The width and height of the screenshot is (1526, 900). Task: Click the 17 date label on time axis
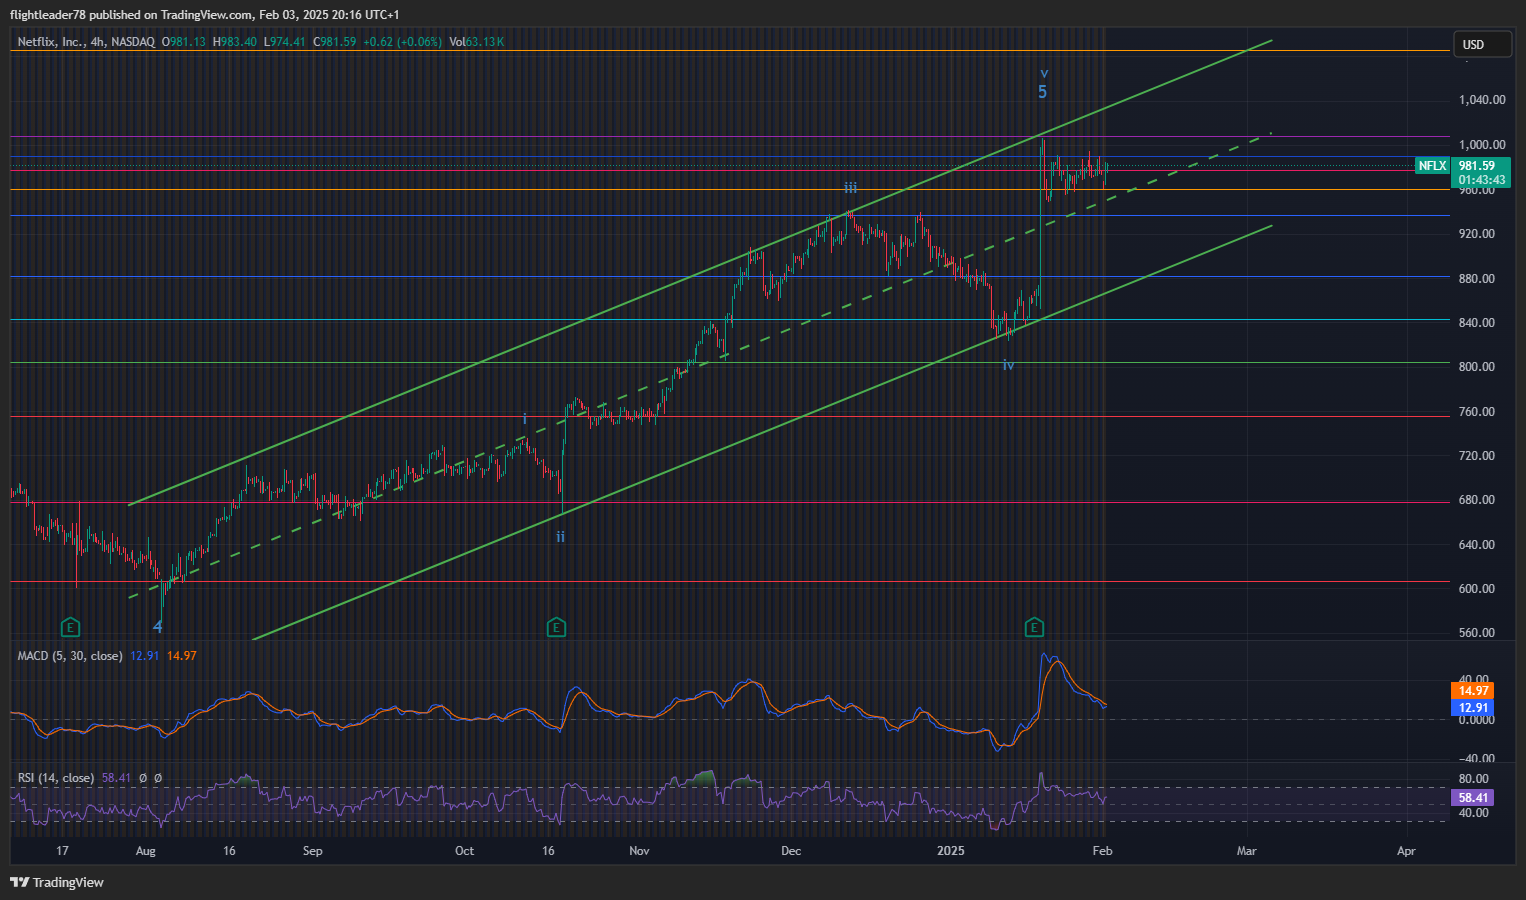[63, 851]
